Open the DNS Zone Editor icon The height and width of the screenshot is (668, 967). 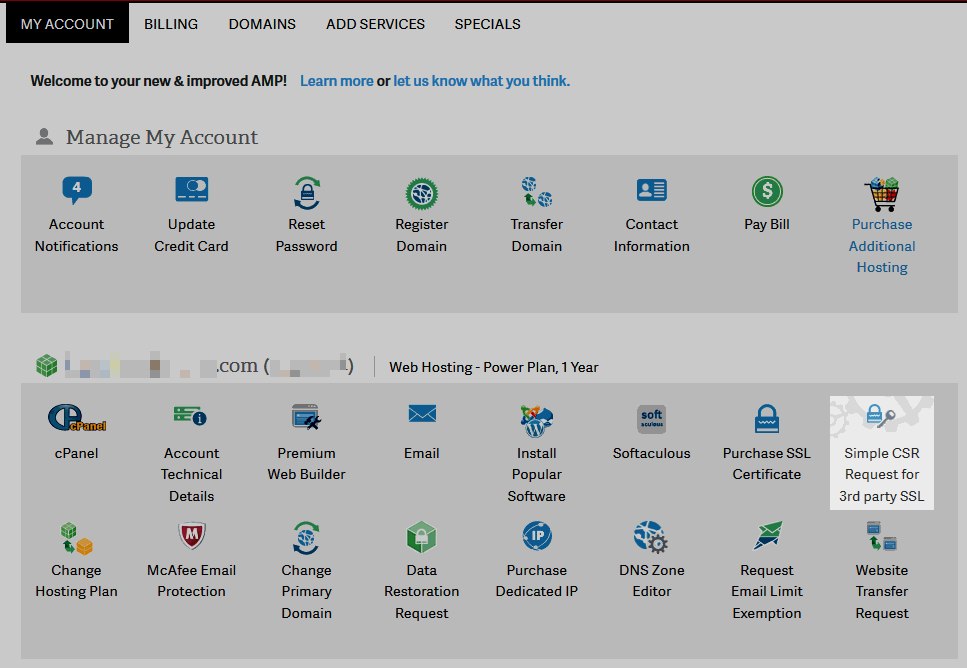[x=651, y=537]
